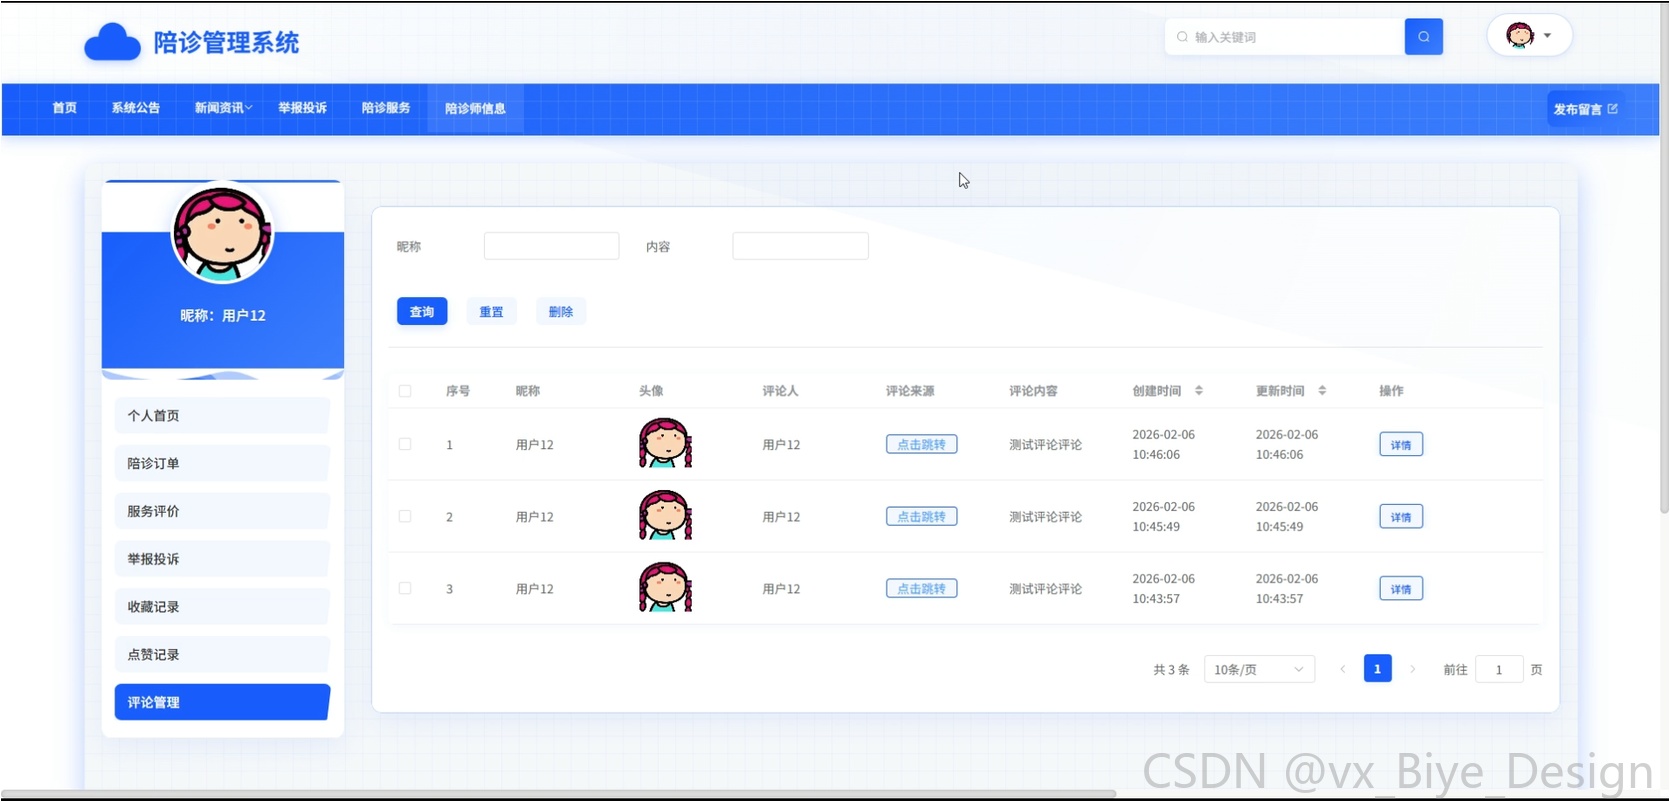The width and height of the screenshot is (1670, 802).
Task: Click the 查询 button
Action: [x=422, y=312]
